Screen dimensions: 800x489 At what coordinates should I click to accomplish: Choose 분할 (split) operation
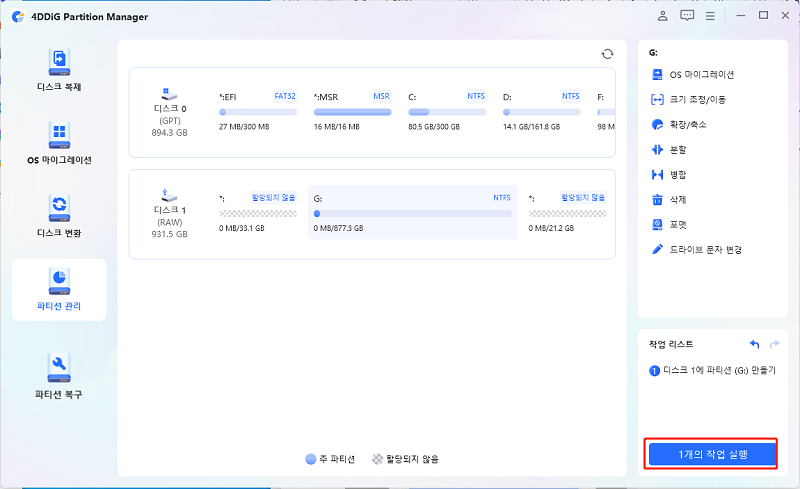tap(669, 150)
